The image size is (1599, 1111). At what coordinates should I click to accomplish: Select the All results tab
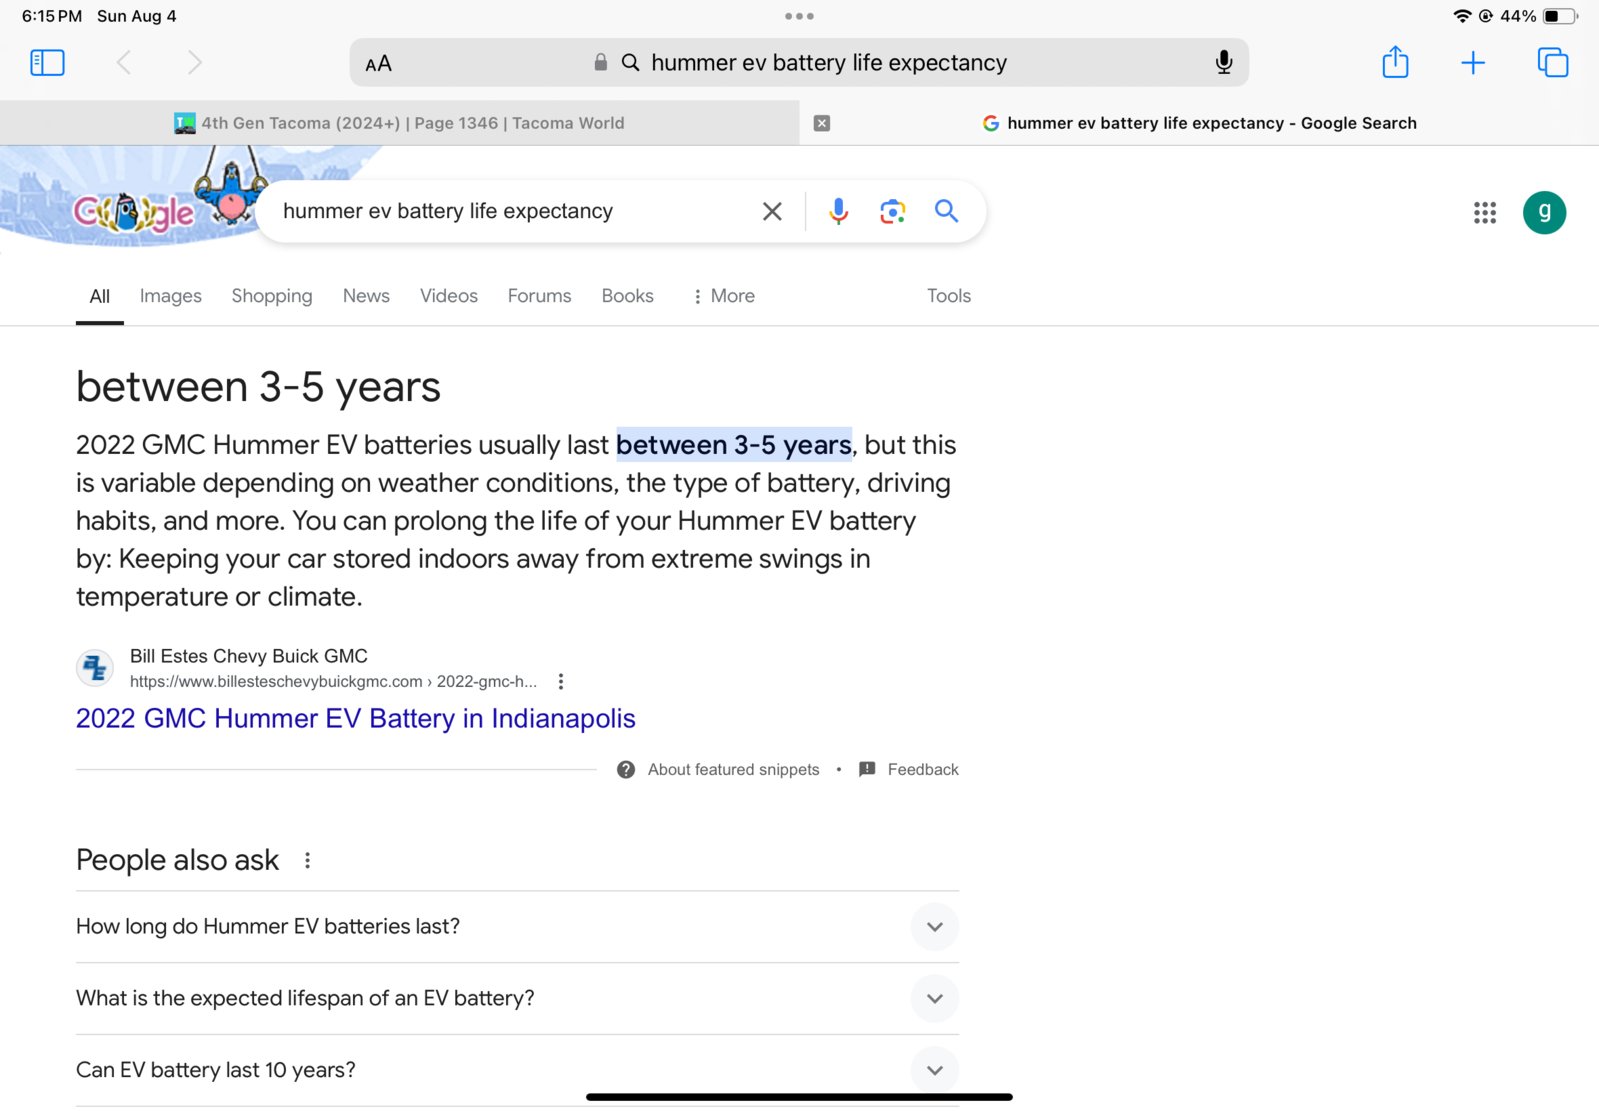(100, 296)
